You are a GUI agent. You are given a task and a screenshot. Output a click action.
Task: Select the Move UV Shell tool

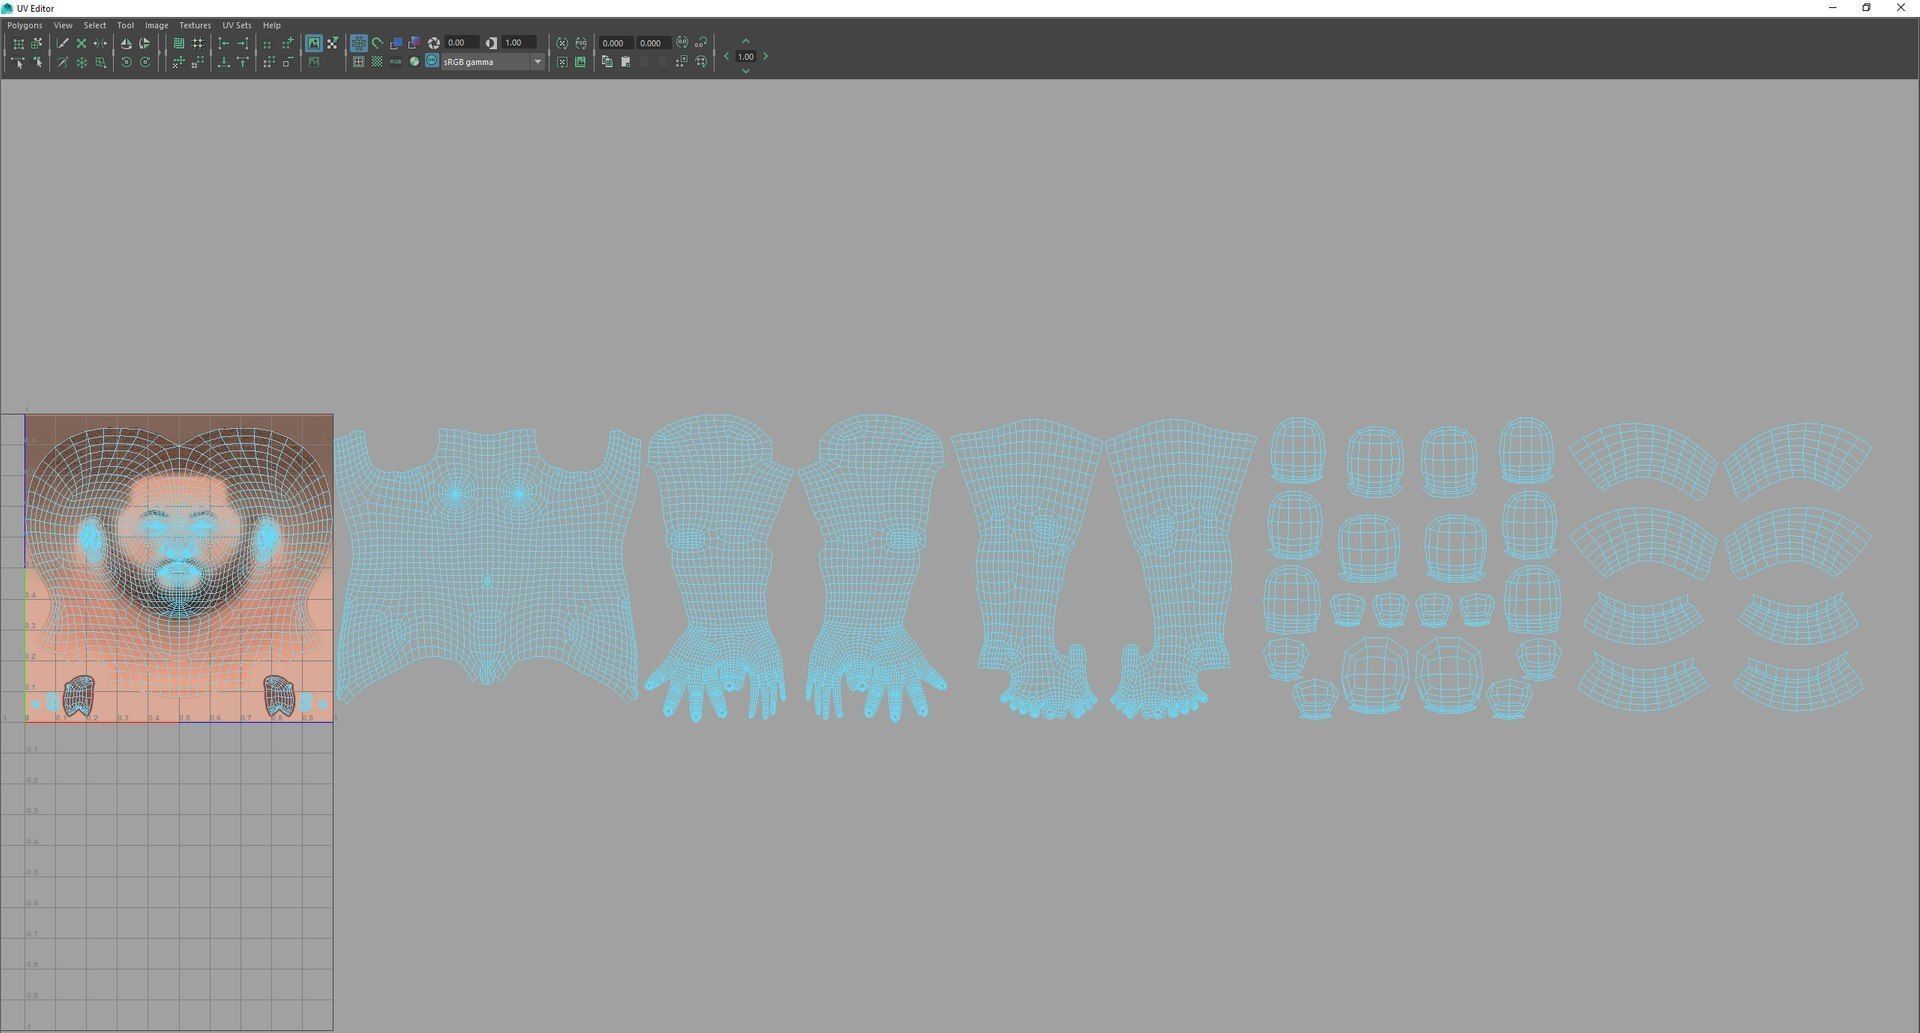tap(37, 44)
